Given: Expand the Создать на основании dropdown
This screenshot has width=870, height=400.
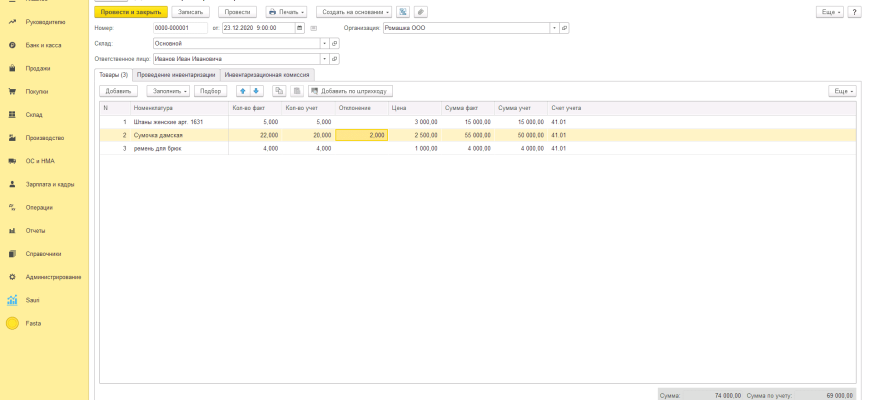Looking at the screenshot, I should point(353,12).
